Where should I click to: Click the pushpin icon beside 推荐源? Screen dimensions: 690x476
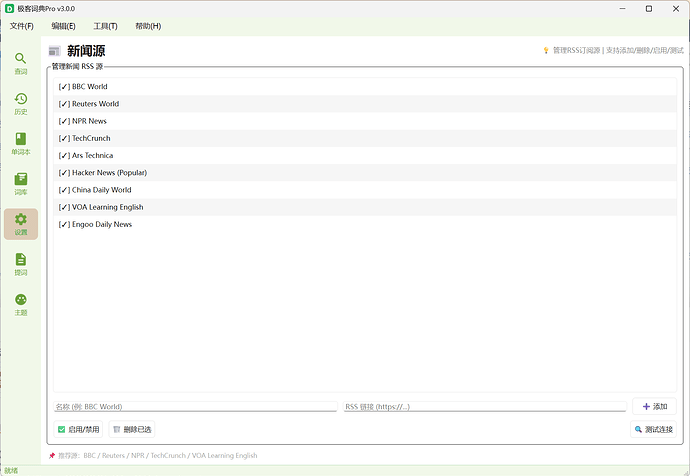(52, 455)
